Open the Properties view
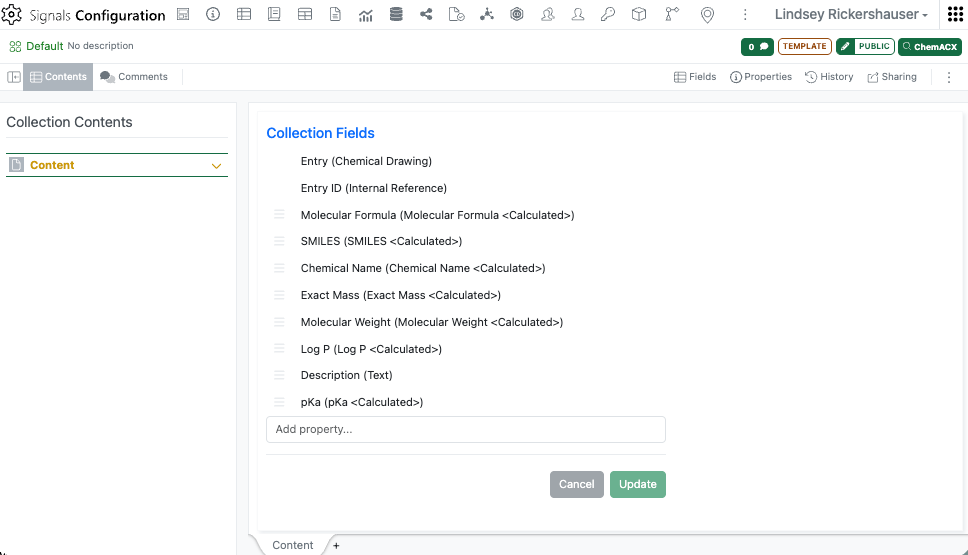 pyautogui.click(x=761, y=77)
